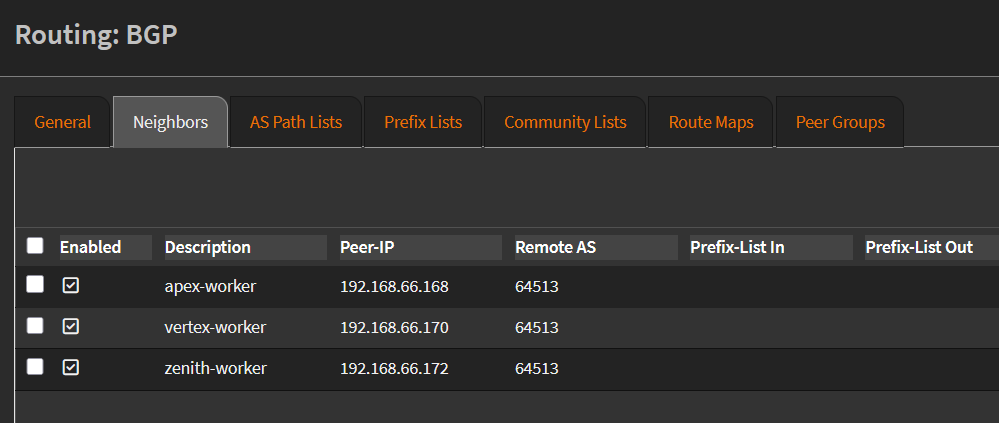Tick the select-all checkbox in table header
Viewport: 999px width, 423px height.
pyautogui.click(x=35, y=246)
